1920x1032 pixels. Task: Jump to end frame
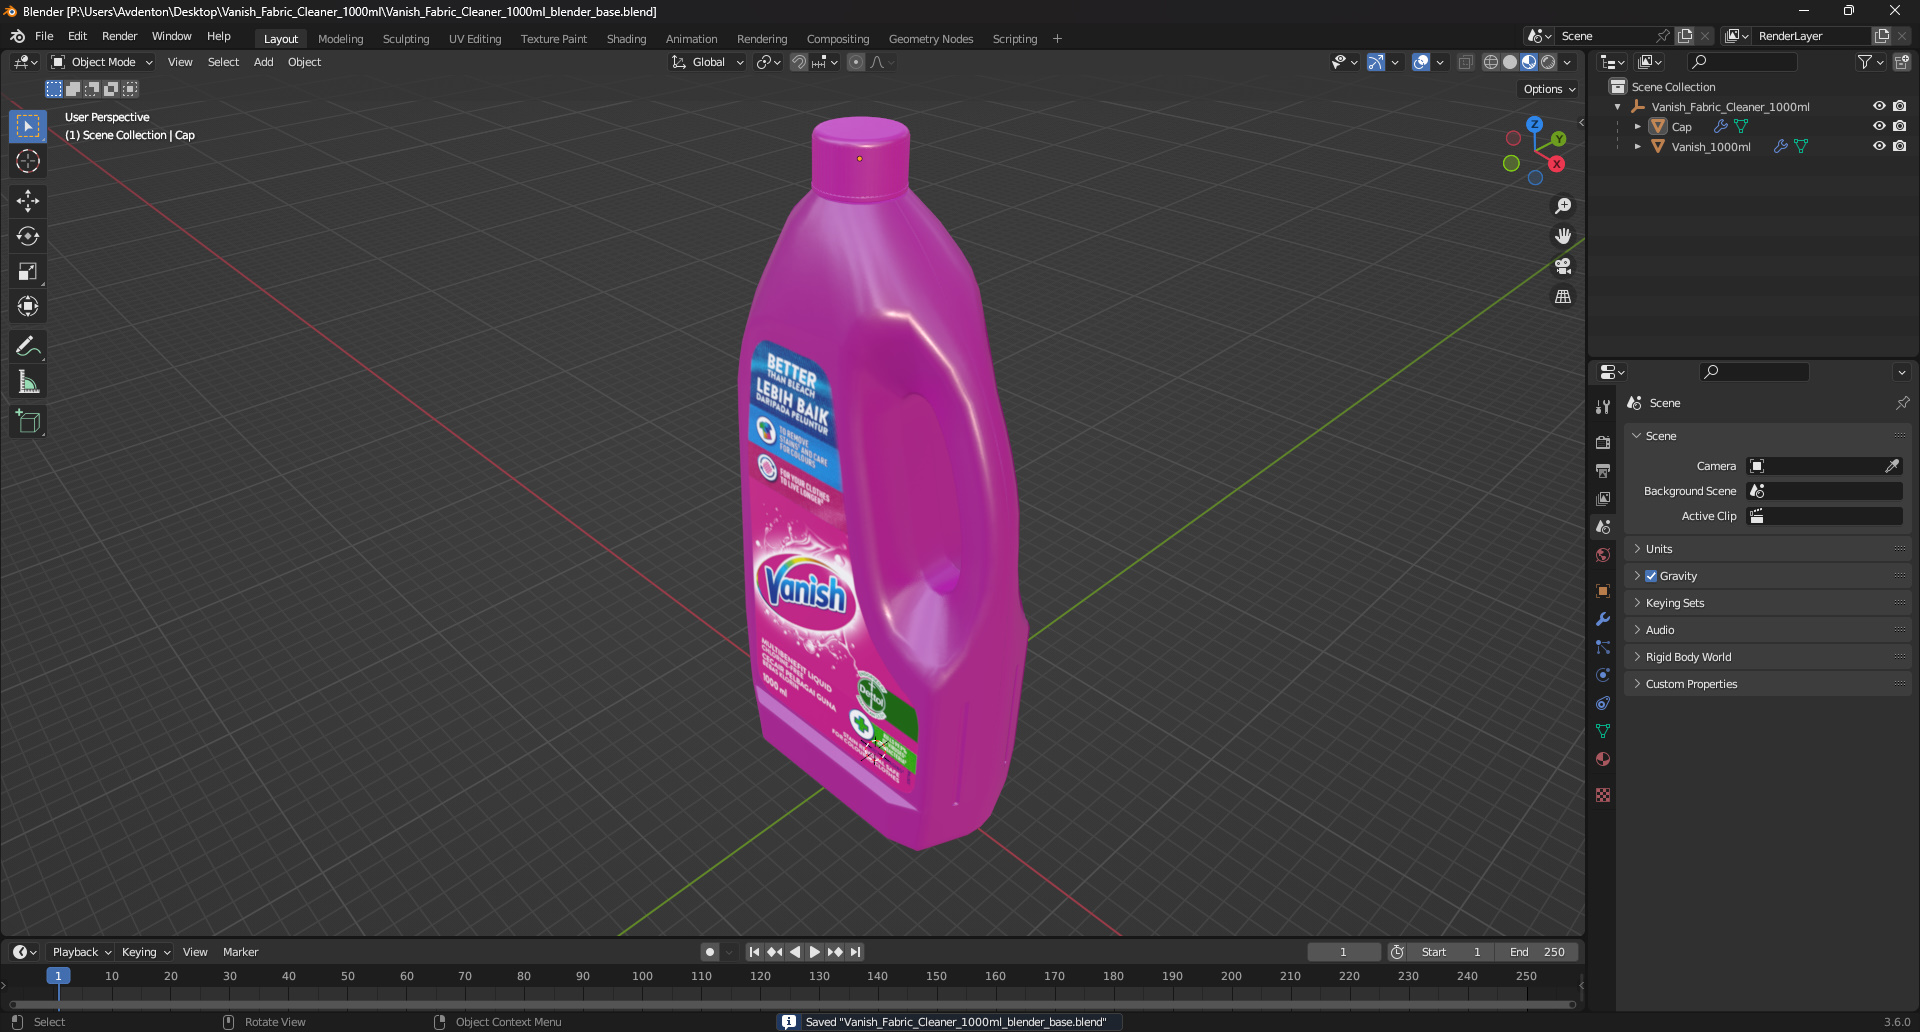coord(855,952)
